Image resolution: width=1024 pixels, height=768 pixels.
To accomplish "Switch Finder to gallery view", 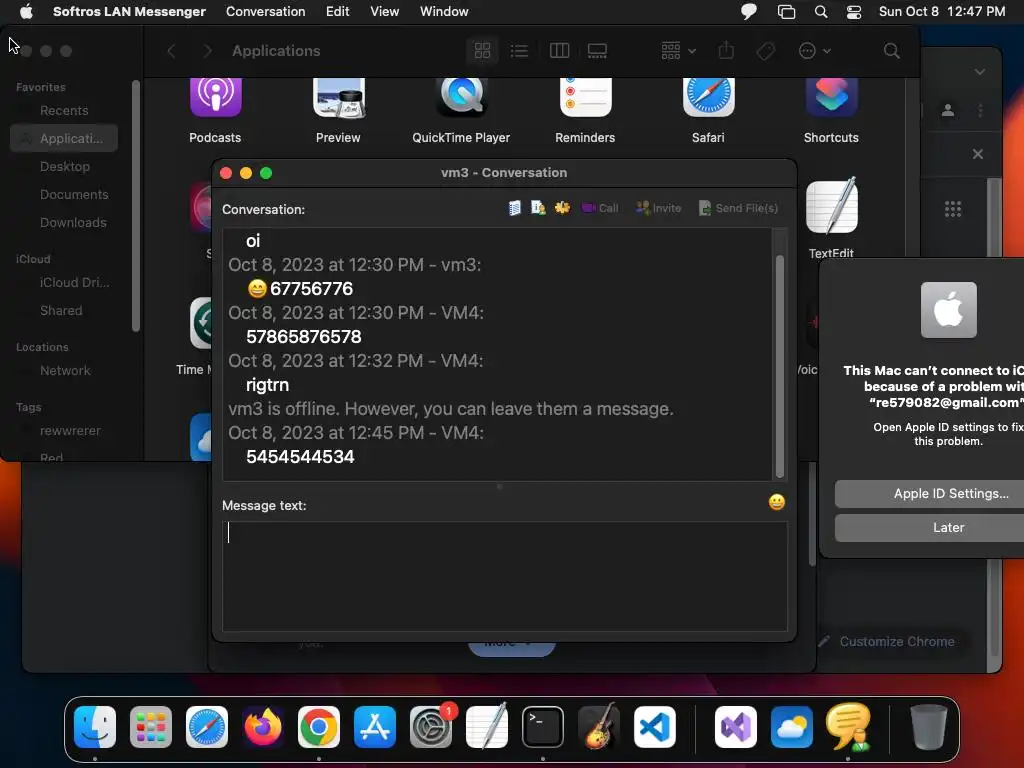I will point(597,51).
